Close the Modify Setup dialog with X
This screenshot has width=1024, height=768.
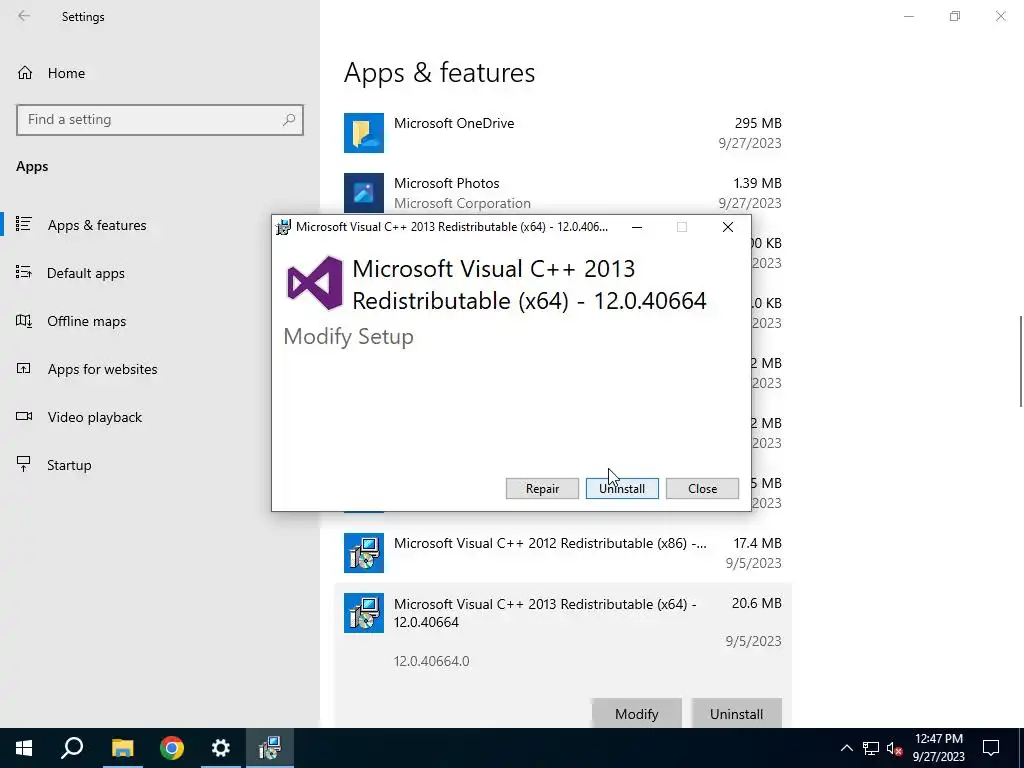(728, 227)
